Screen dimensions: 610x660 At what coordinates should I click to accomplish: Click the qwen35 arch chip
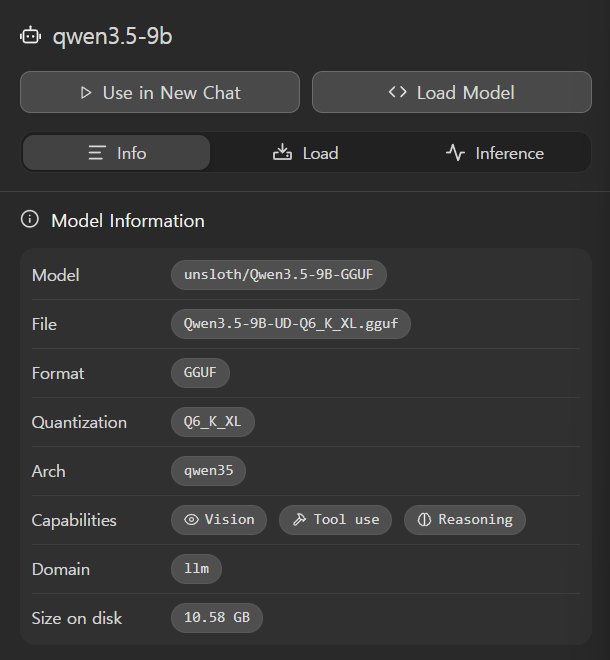208,471
